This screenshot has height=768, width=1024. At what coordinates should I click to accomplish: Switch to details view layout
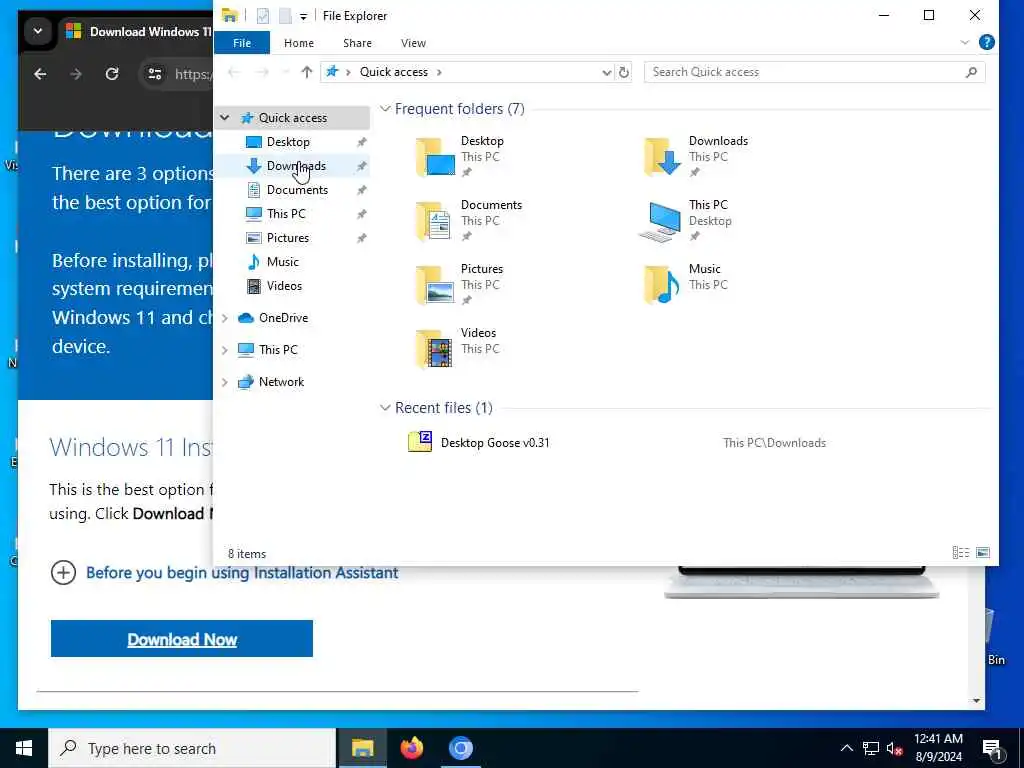[961, 553]
